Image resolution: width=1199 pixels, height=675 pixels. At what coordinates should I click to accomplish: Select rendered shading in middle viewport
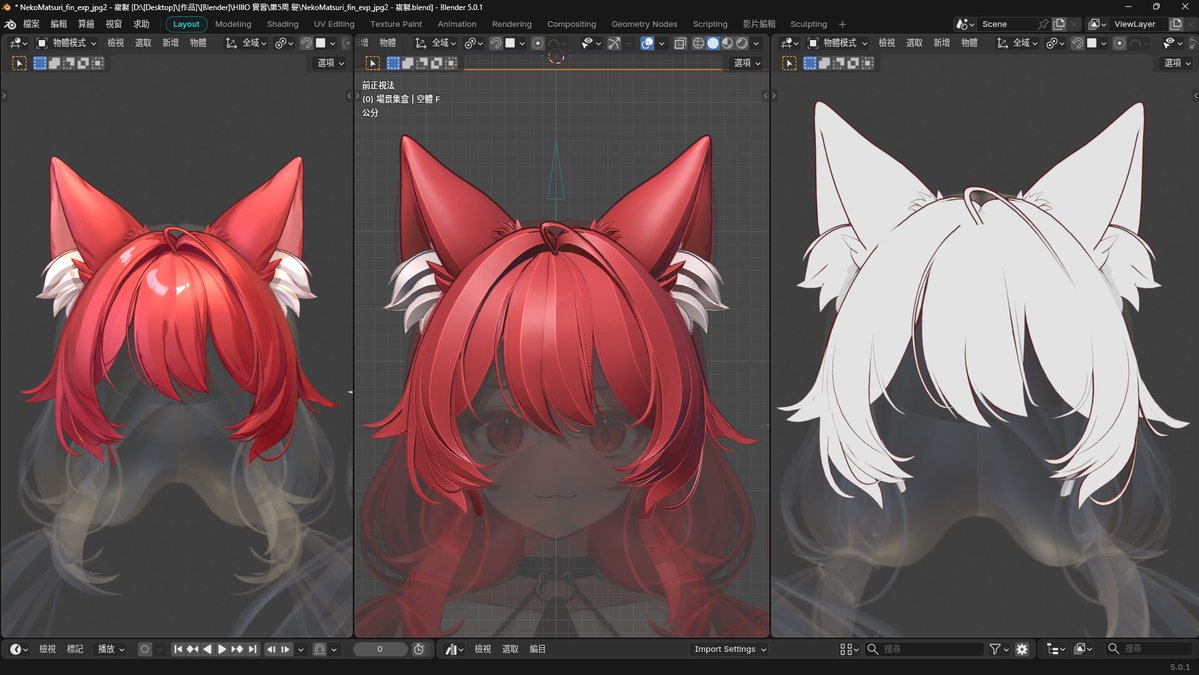[742, 43]
